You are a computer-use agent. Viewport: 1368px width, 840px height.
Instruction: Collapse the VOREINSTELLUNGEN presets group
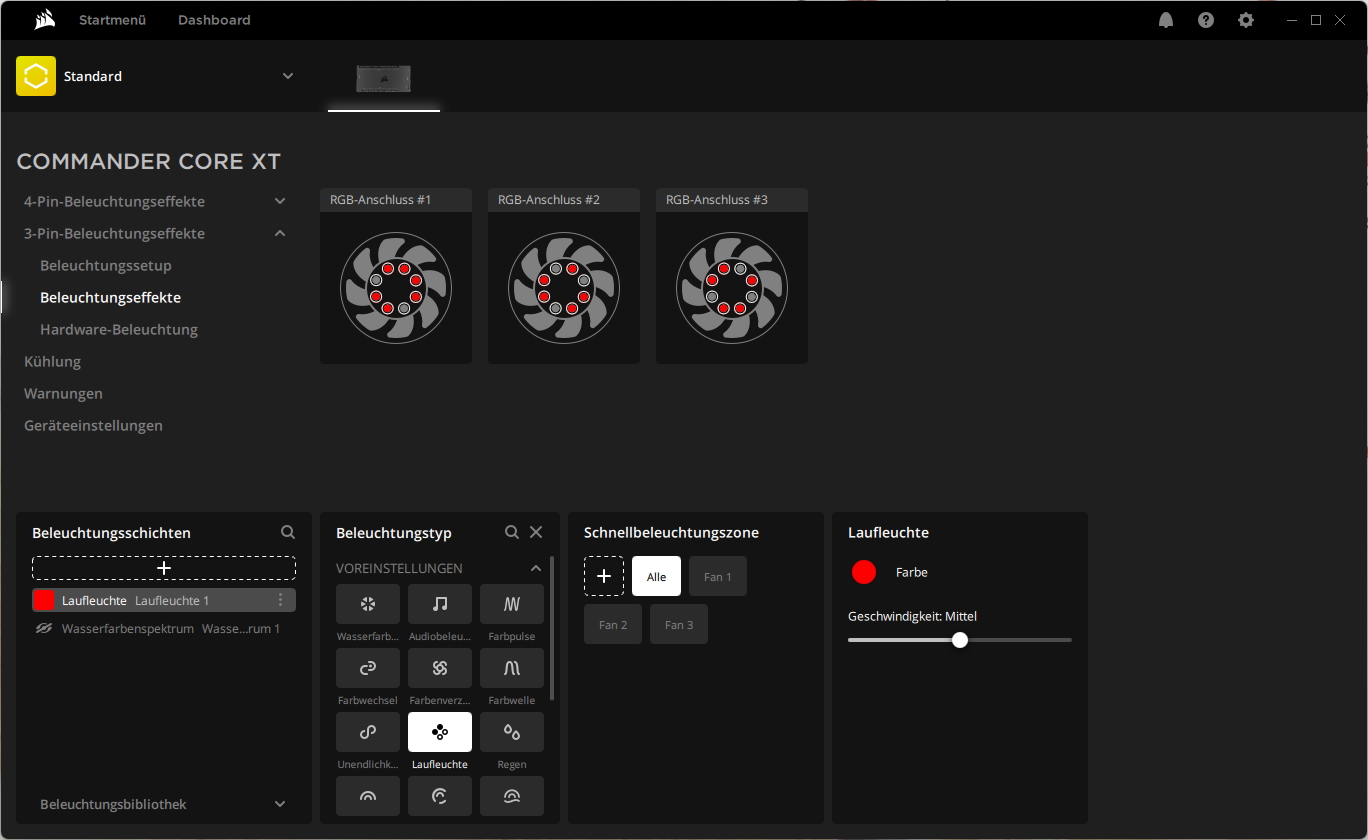[x=536, y=568]
